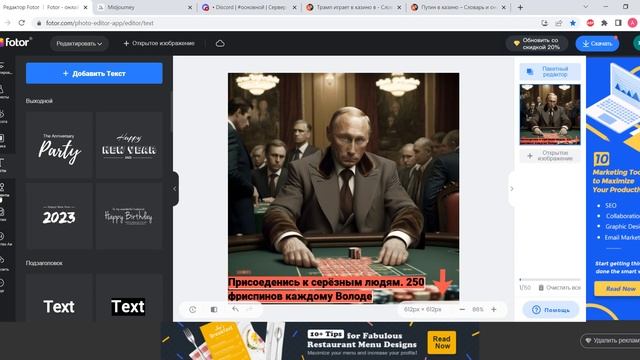Choose the Party text template

(59, 146)
